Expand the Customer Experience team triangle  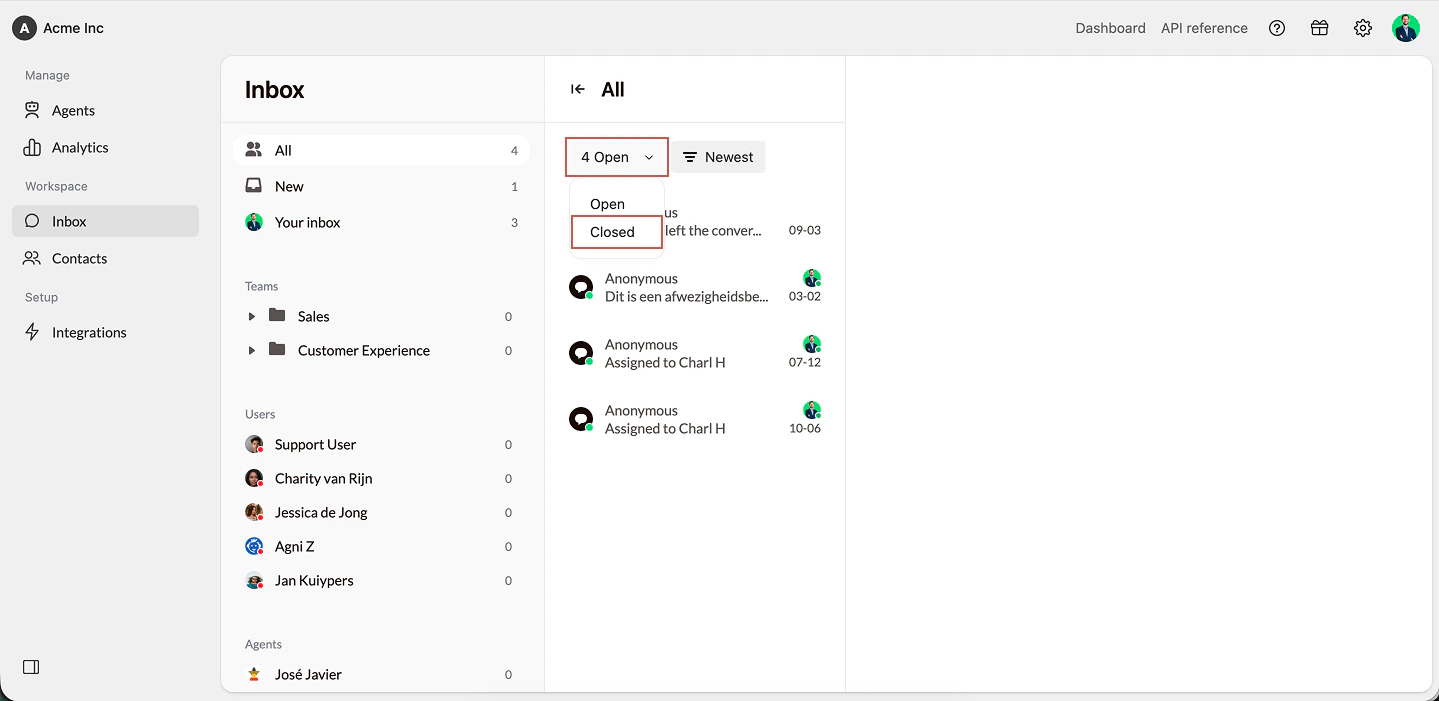(252, 350)
